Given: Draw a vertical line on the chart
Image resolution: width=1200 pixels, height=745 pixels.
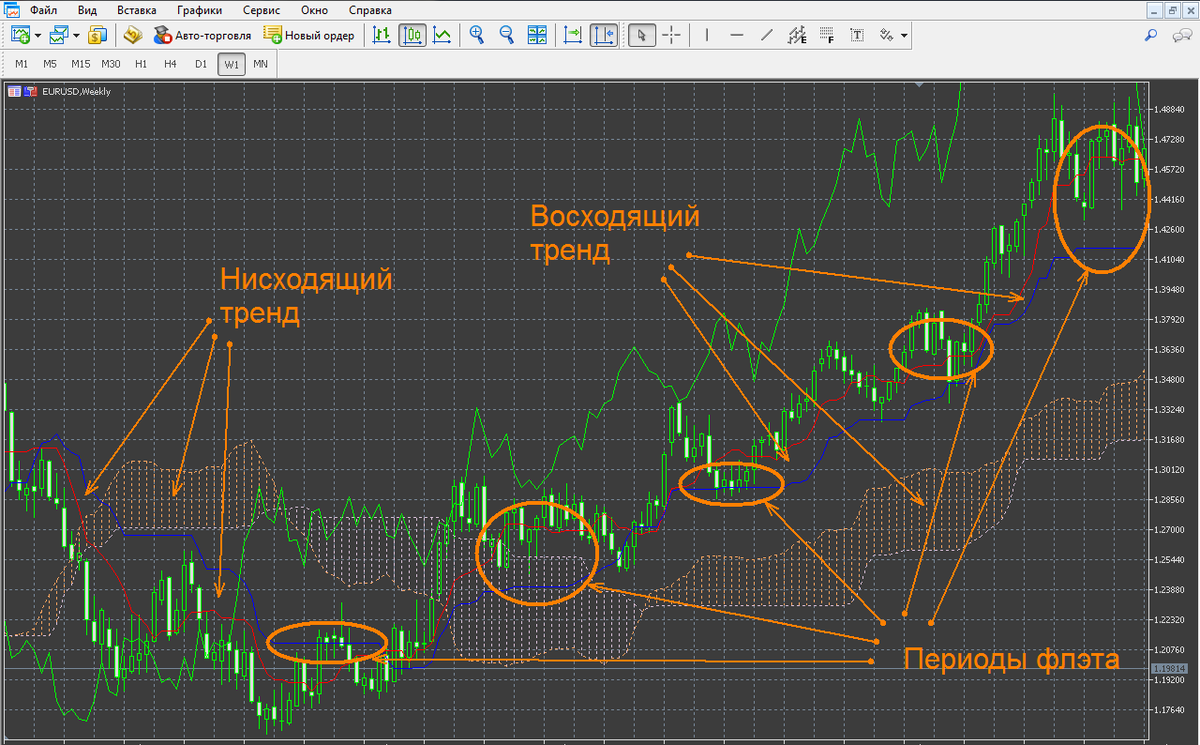Looking at the screenshot, I should click(707, 35).
